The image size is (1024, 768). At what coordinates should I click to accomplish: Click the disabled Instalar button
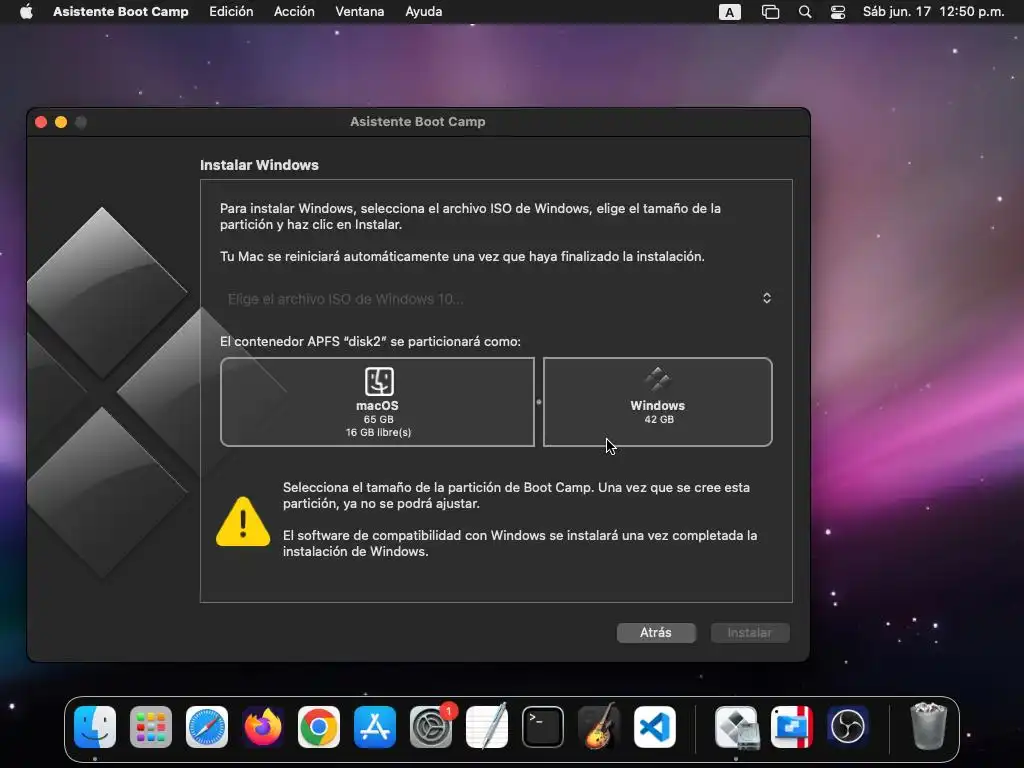pos(750,632)
